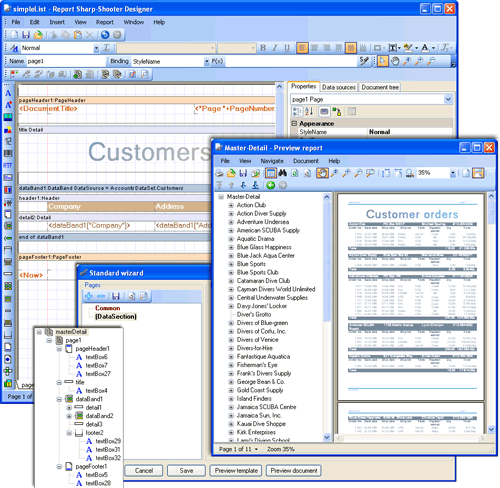The width and height of the screenshot is (500, 488).
Task: Switch to the Document tree tab
Action: (380, 87)
